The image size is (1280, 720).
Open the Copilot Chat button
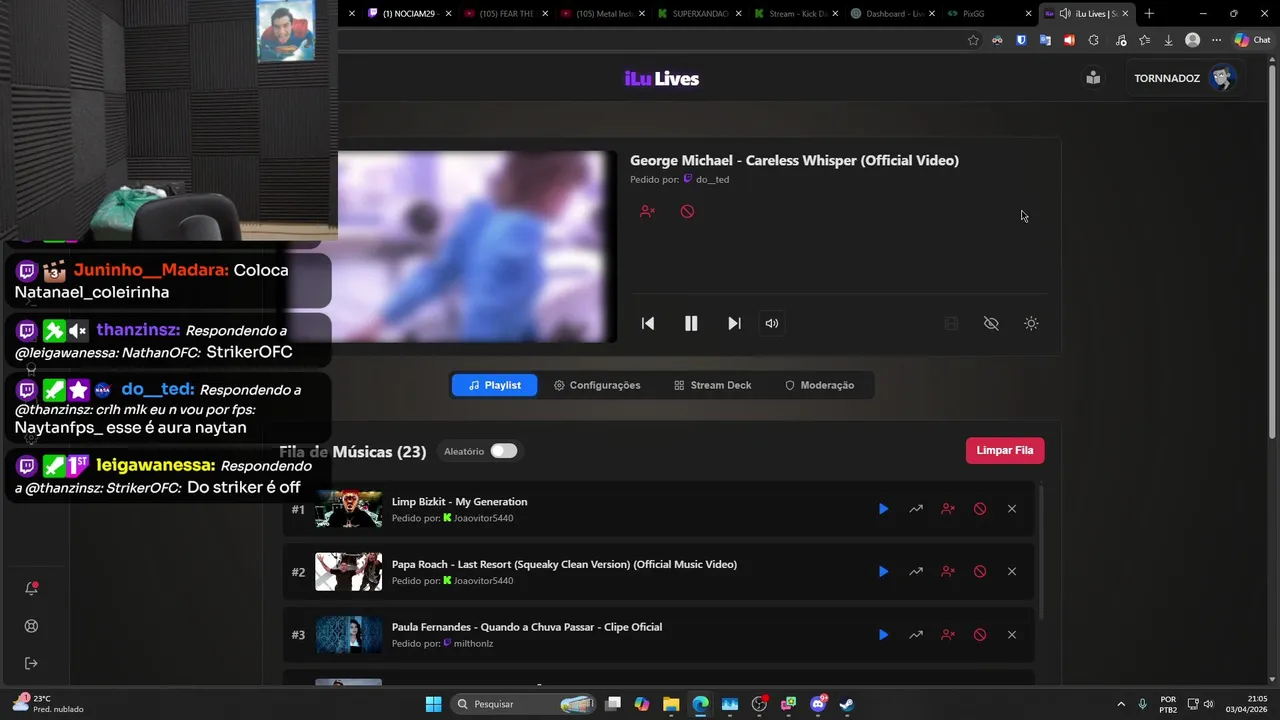tap(1254, 40)
